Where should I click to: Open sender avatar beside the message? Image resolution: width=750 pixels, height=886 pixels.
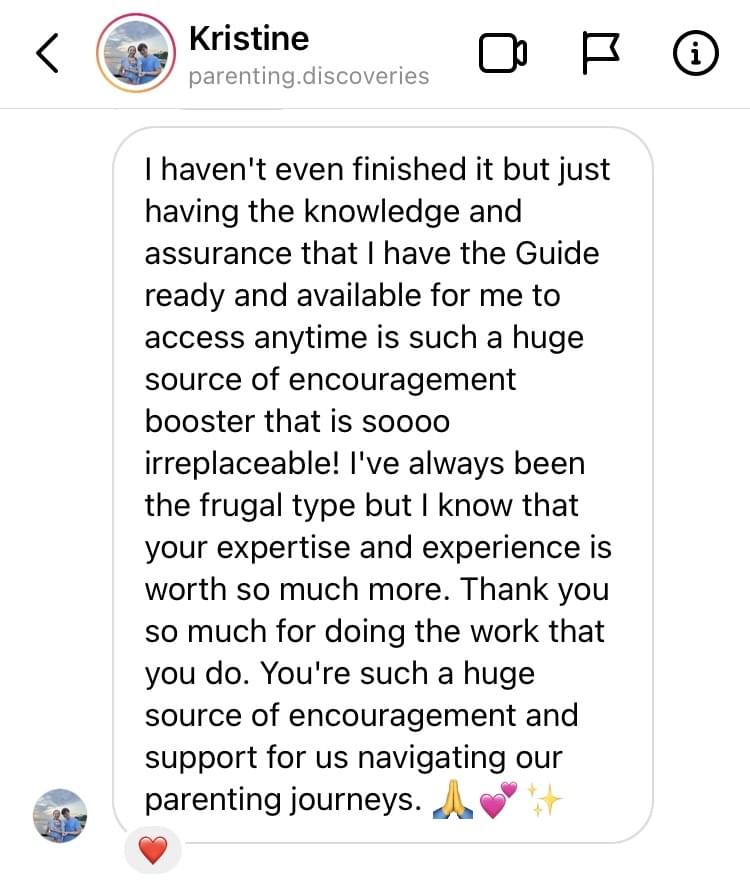60,815
